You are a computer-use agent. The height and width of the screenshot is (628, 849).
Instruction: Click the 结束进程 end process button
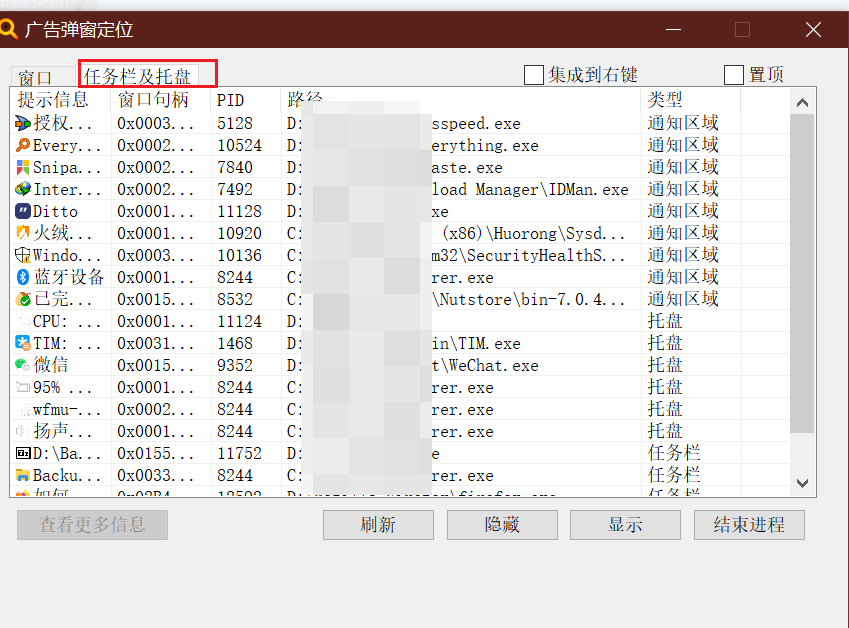coord(749,525)
